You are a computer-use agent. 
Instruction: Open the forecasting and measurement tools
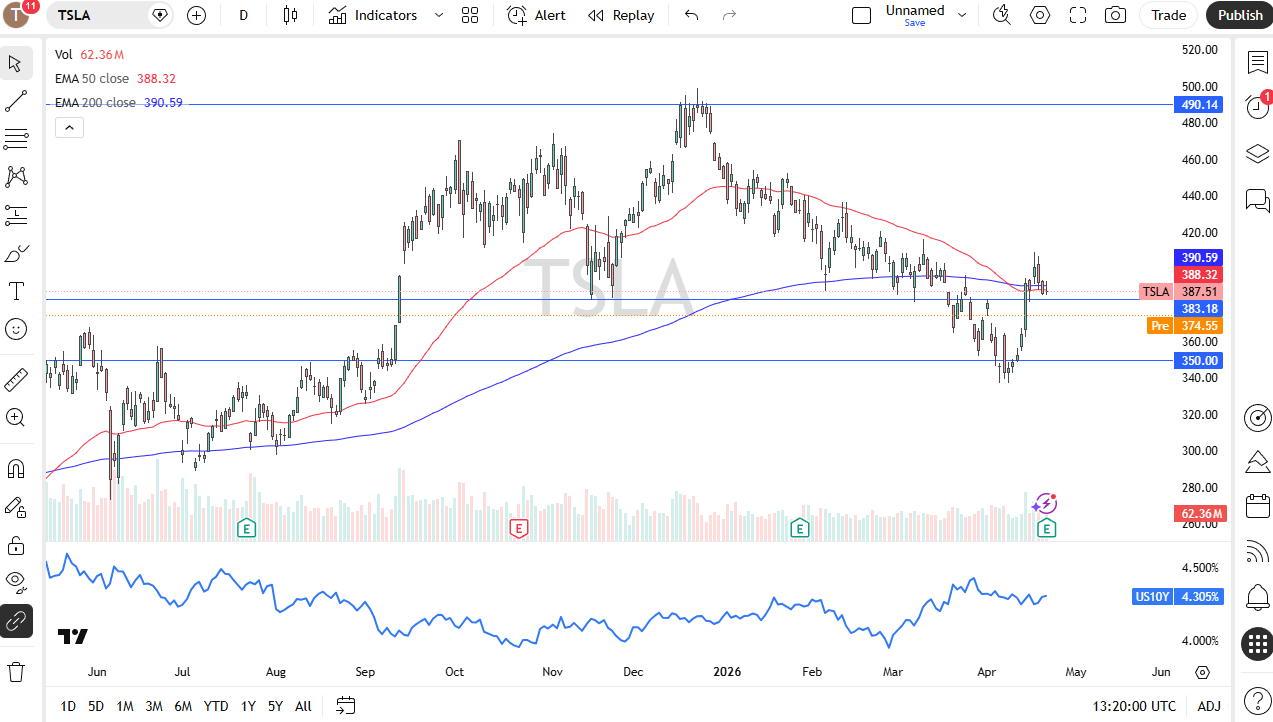[x=16, y=215]
